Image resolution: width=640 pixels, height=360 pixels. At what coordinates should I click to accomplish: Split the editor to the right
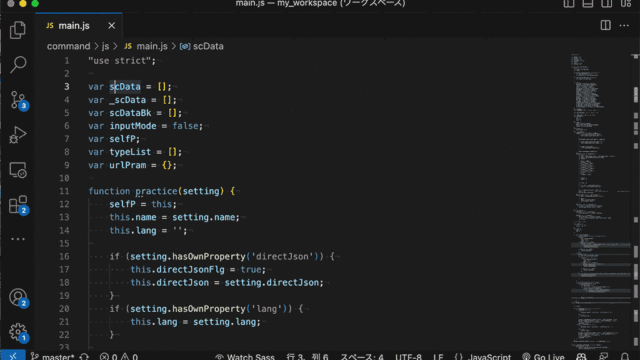coord(606,25)
